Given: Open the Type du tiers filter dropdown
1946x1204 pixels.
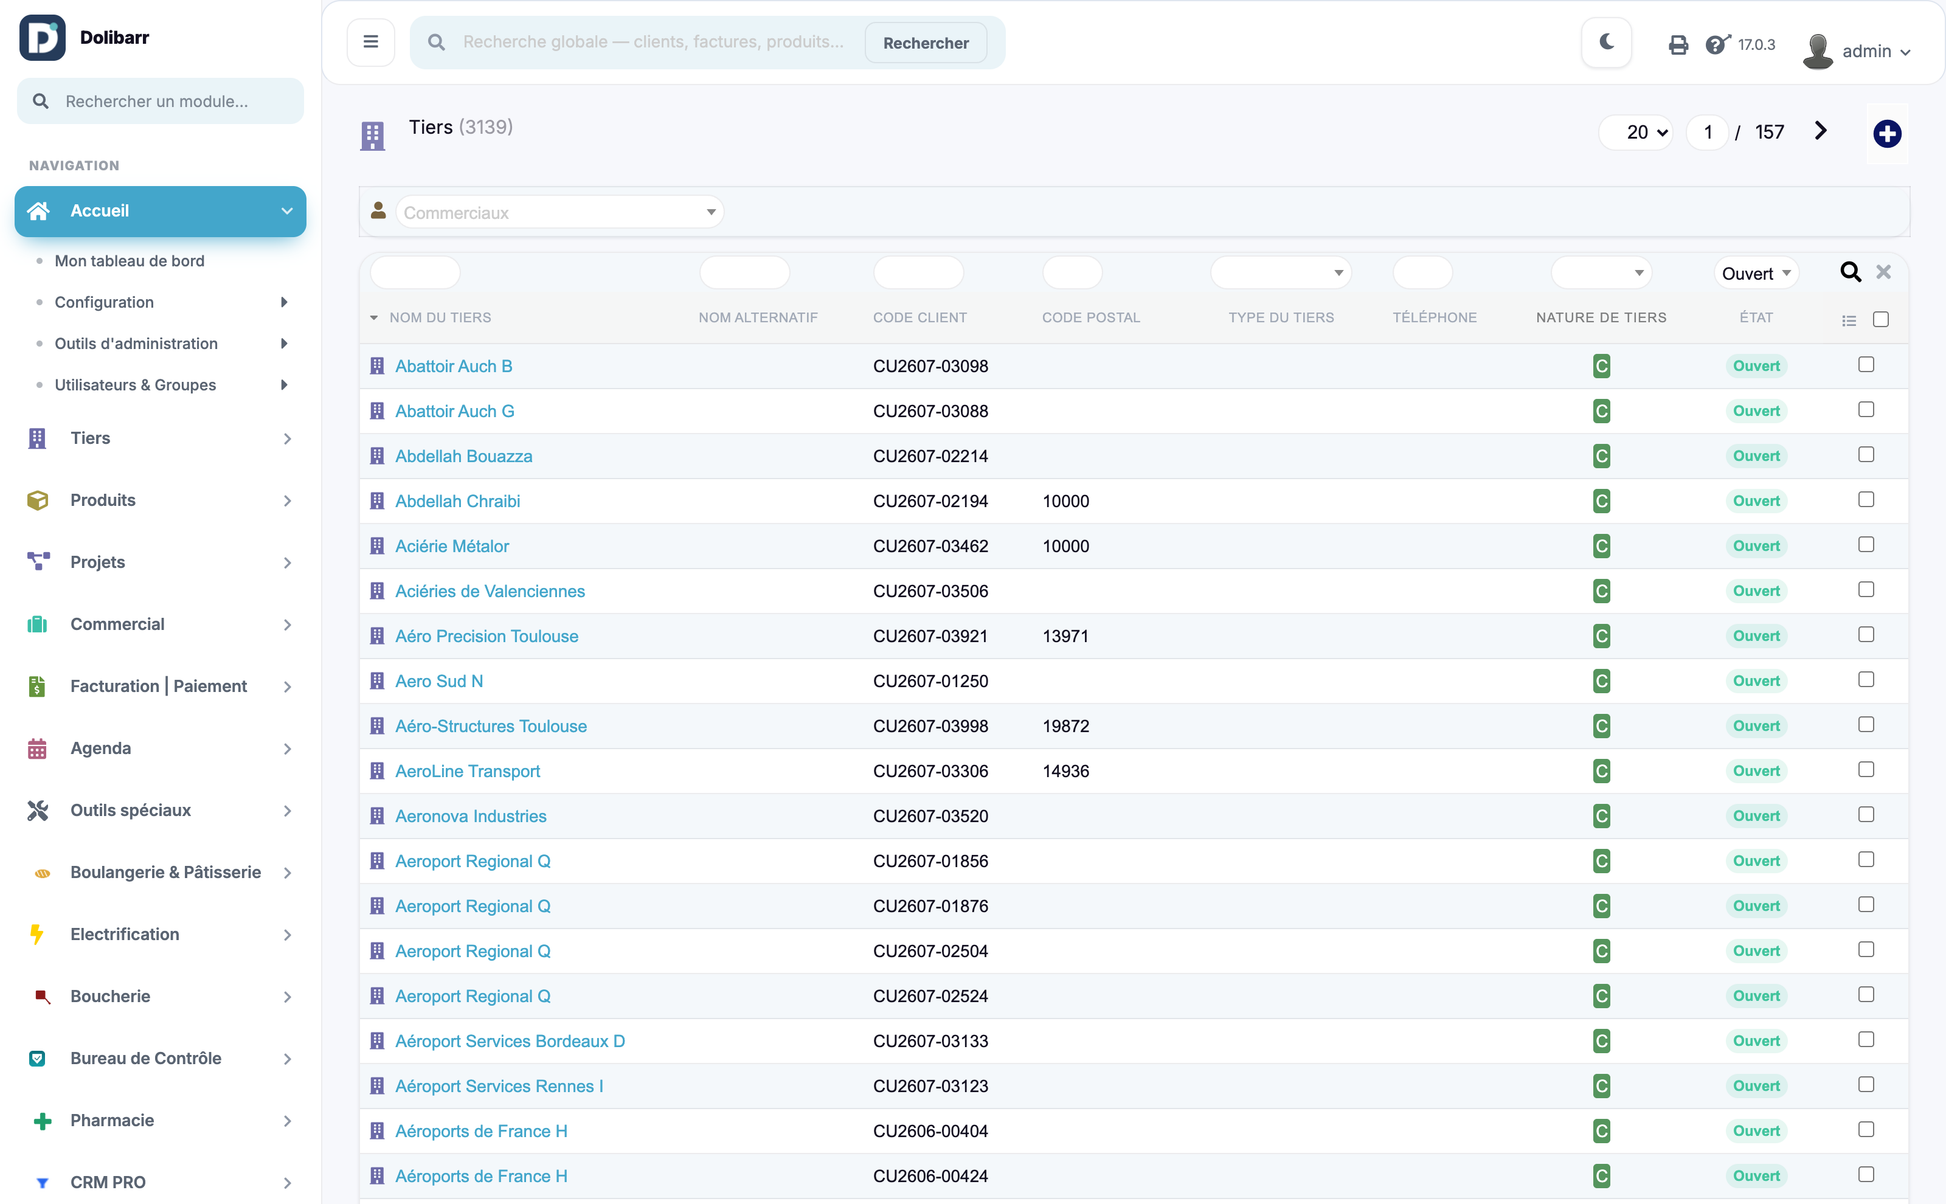Looking at the screenshot, I should 1280,273.
